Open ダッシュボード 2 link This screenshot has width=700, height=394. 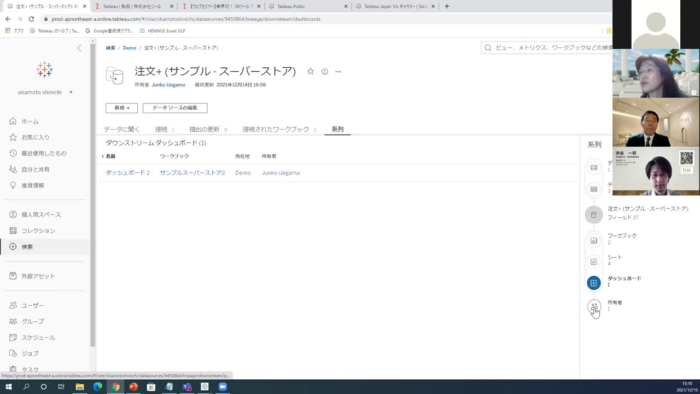click(x=128, y=173)
